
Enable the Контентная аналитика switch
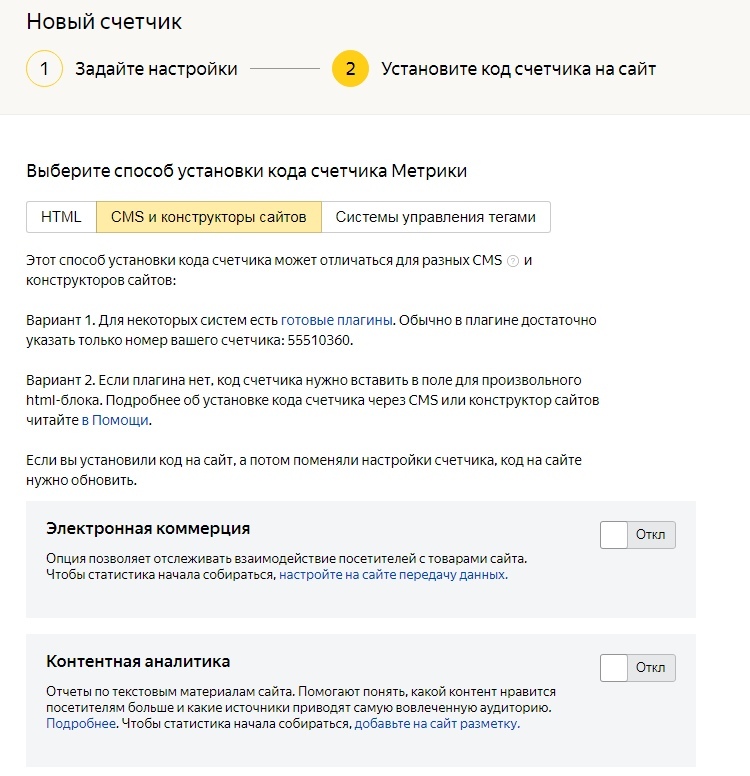(x=637, y=668)
